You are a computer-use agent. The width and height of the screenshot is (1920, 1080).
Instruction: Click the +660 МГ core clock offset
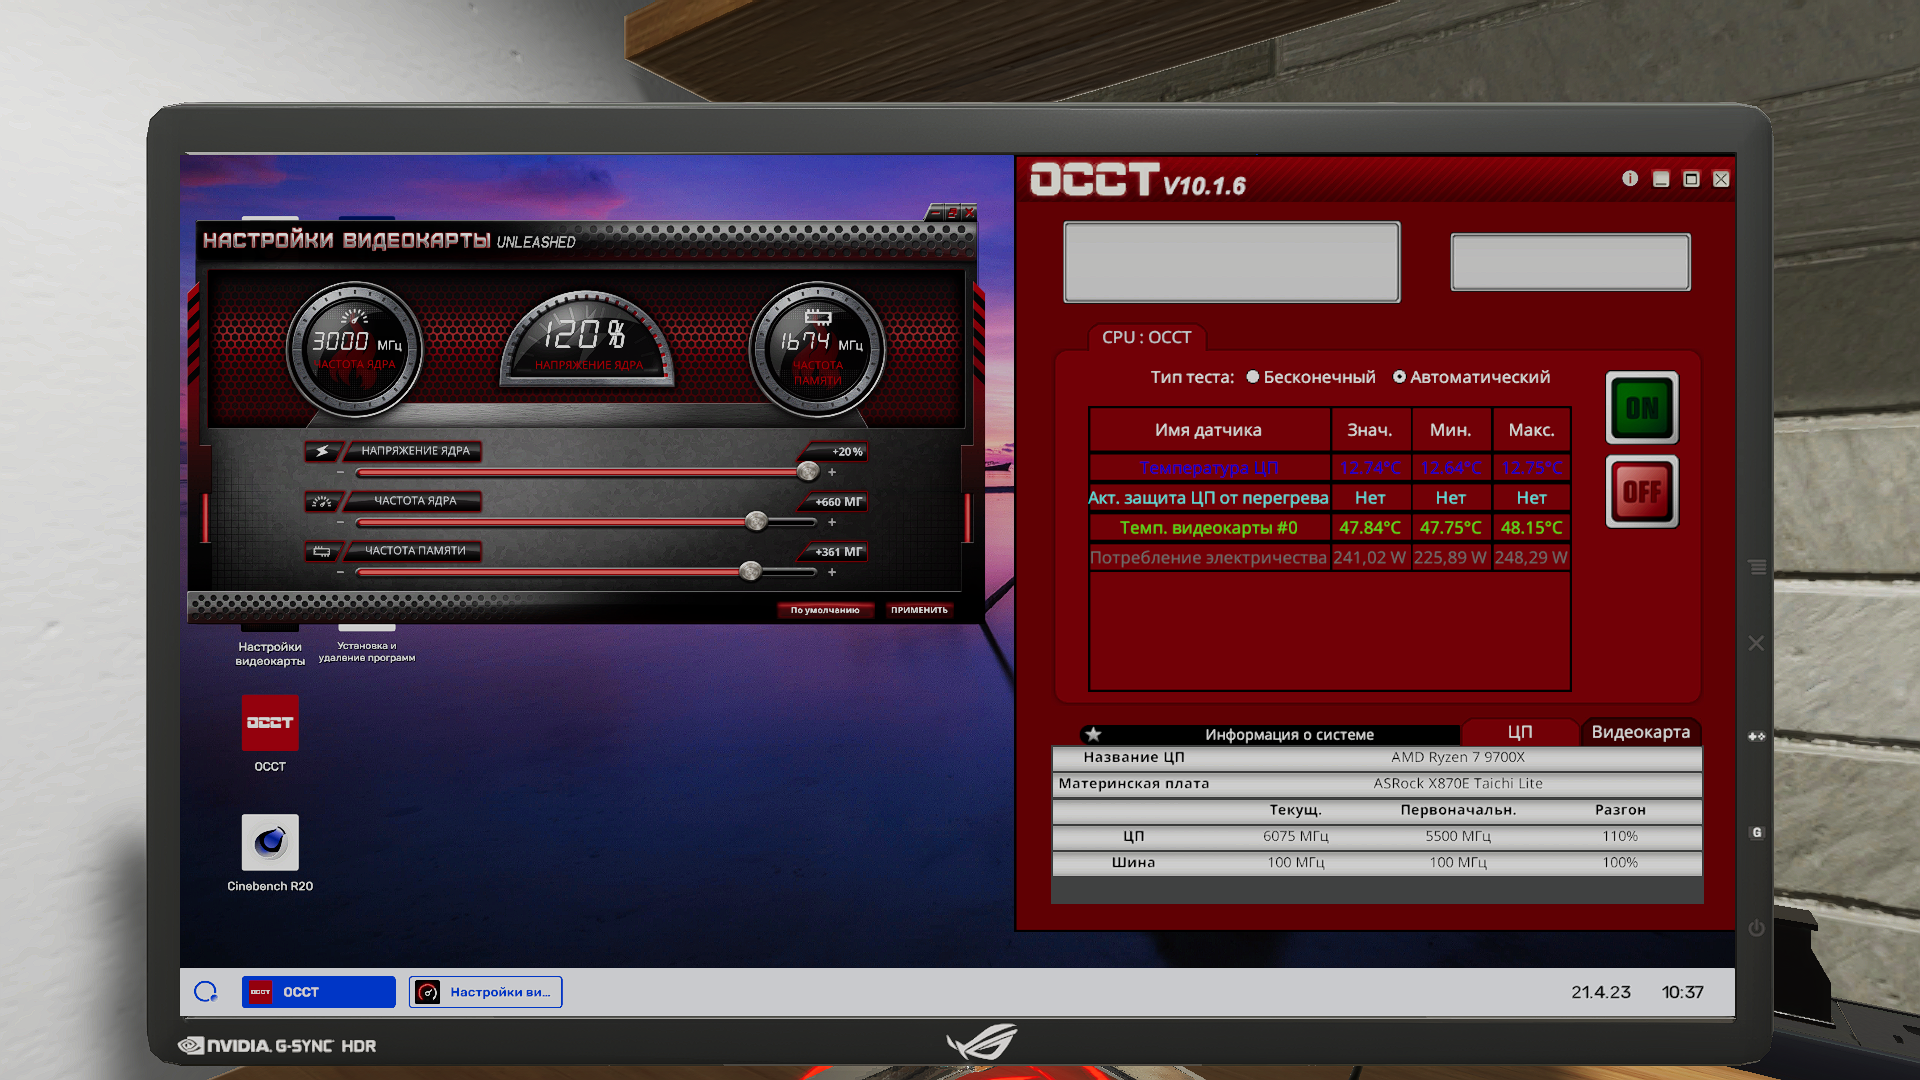click(x=838, y=502)
